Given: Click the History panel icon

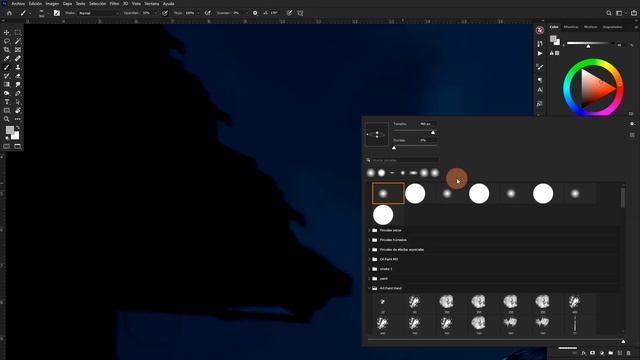Looking at the screenshot, I should 540,43.
